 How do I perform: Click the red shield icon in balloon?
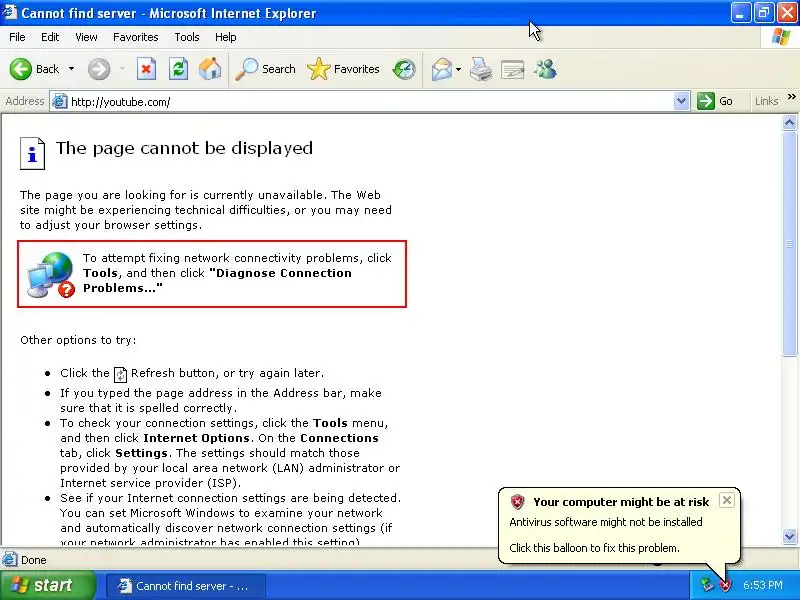(517, 502)
